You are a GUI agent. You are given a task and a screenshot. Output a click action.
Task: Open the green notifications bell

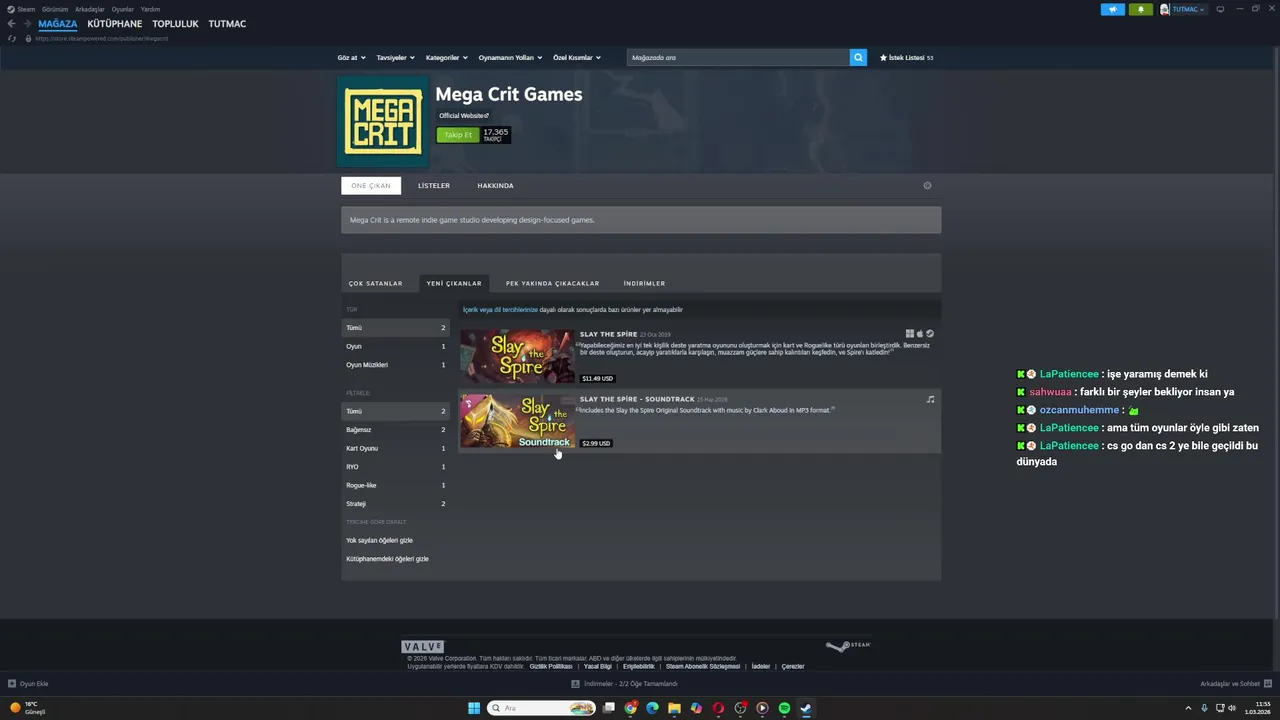tap(1141, 9)
